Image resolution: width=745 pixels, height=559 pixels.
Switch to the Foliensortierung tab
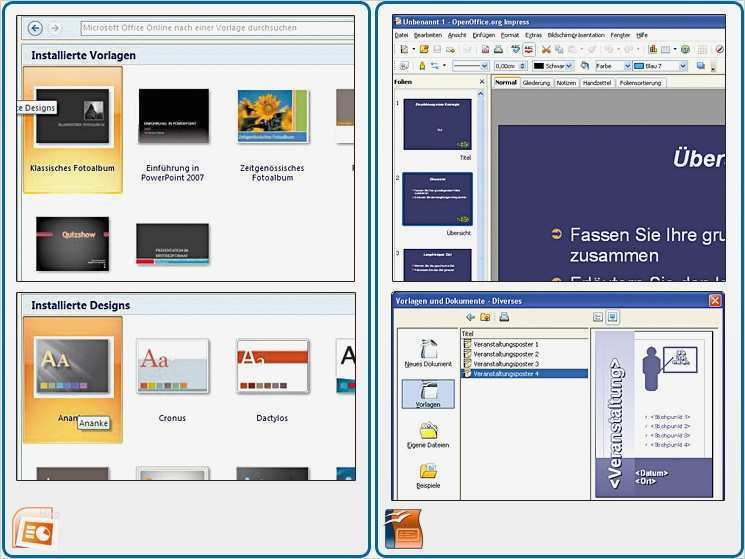tap(640, 83)
